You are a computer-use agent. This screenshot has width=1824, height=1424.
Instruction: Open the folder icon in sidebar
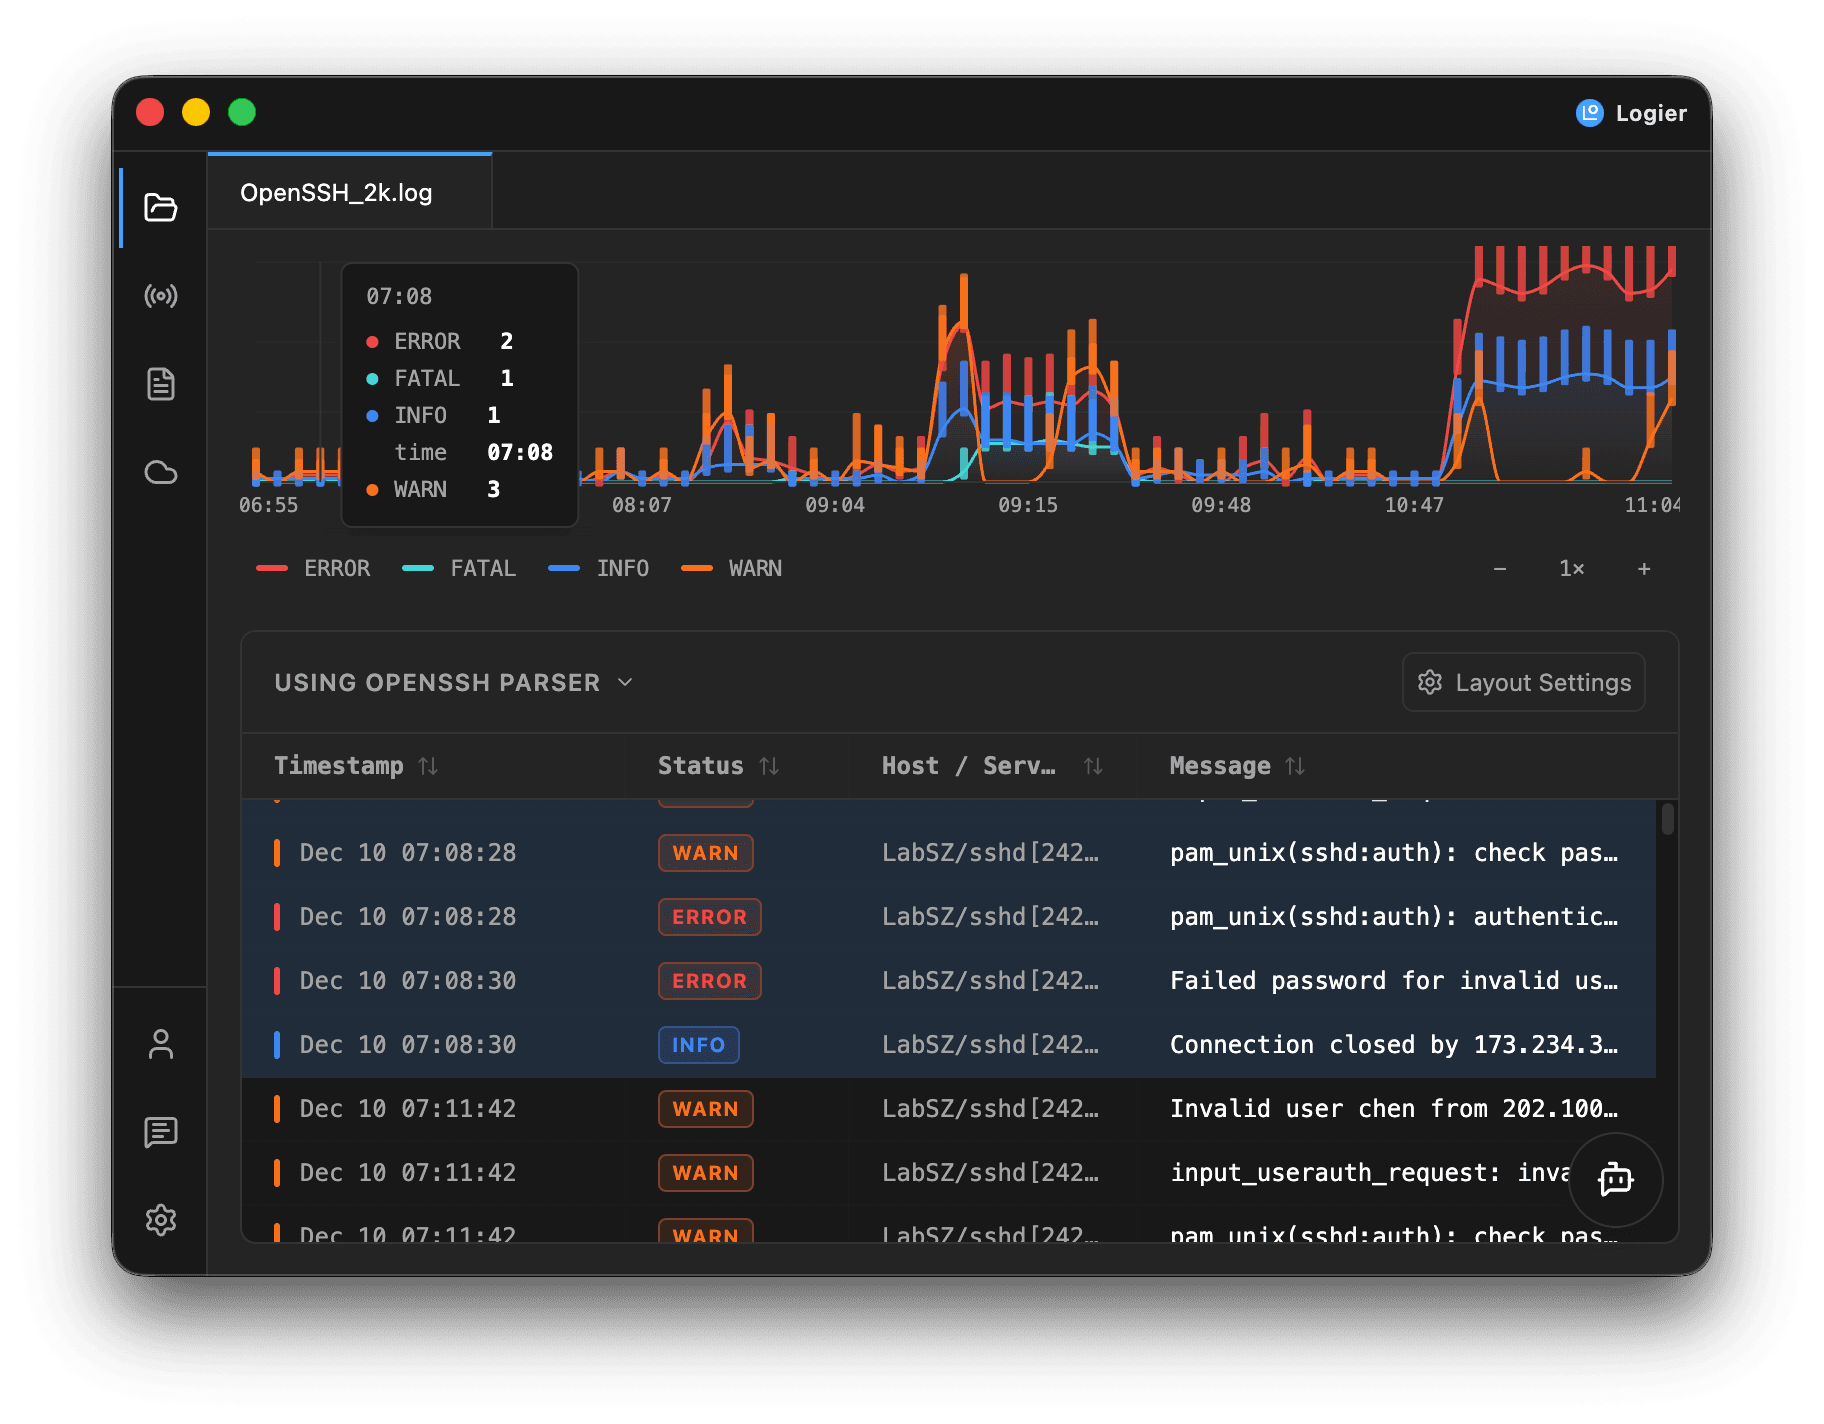click(x=160, y=207)
